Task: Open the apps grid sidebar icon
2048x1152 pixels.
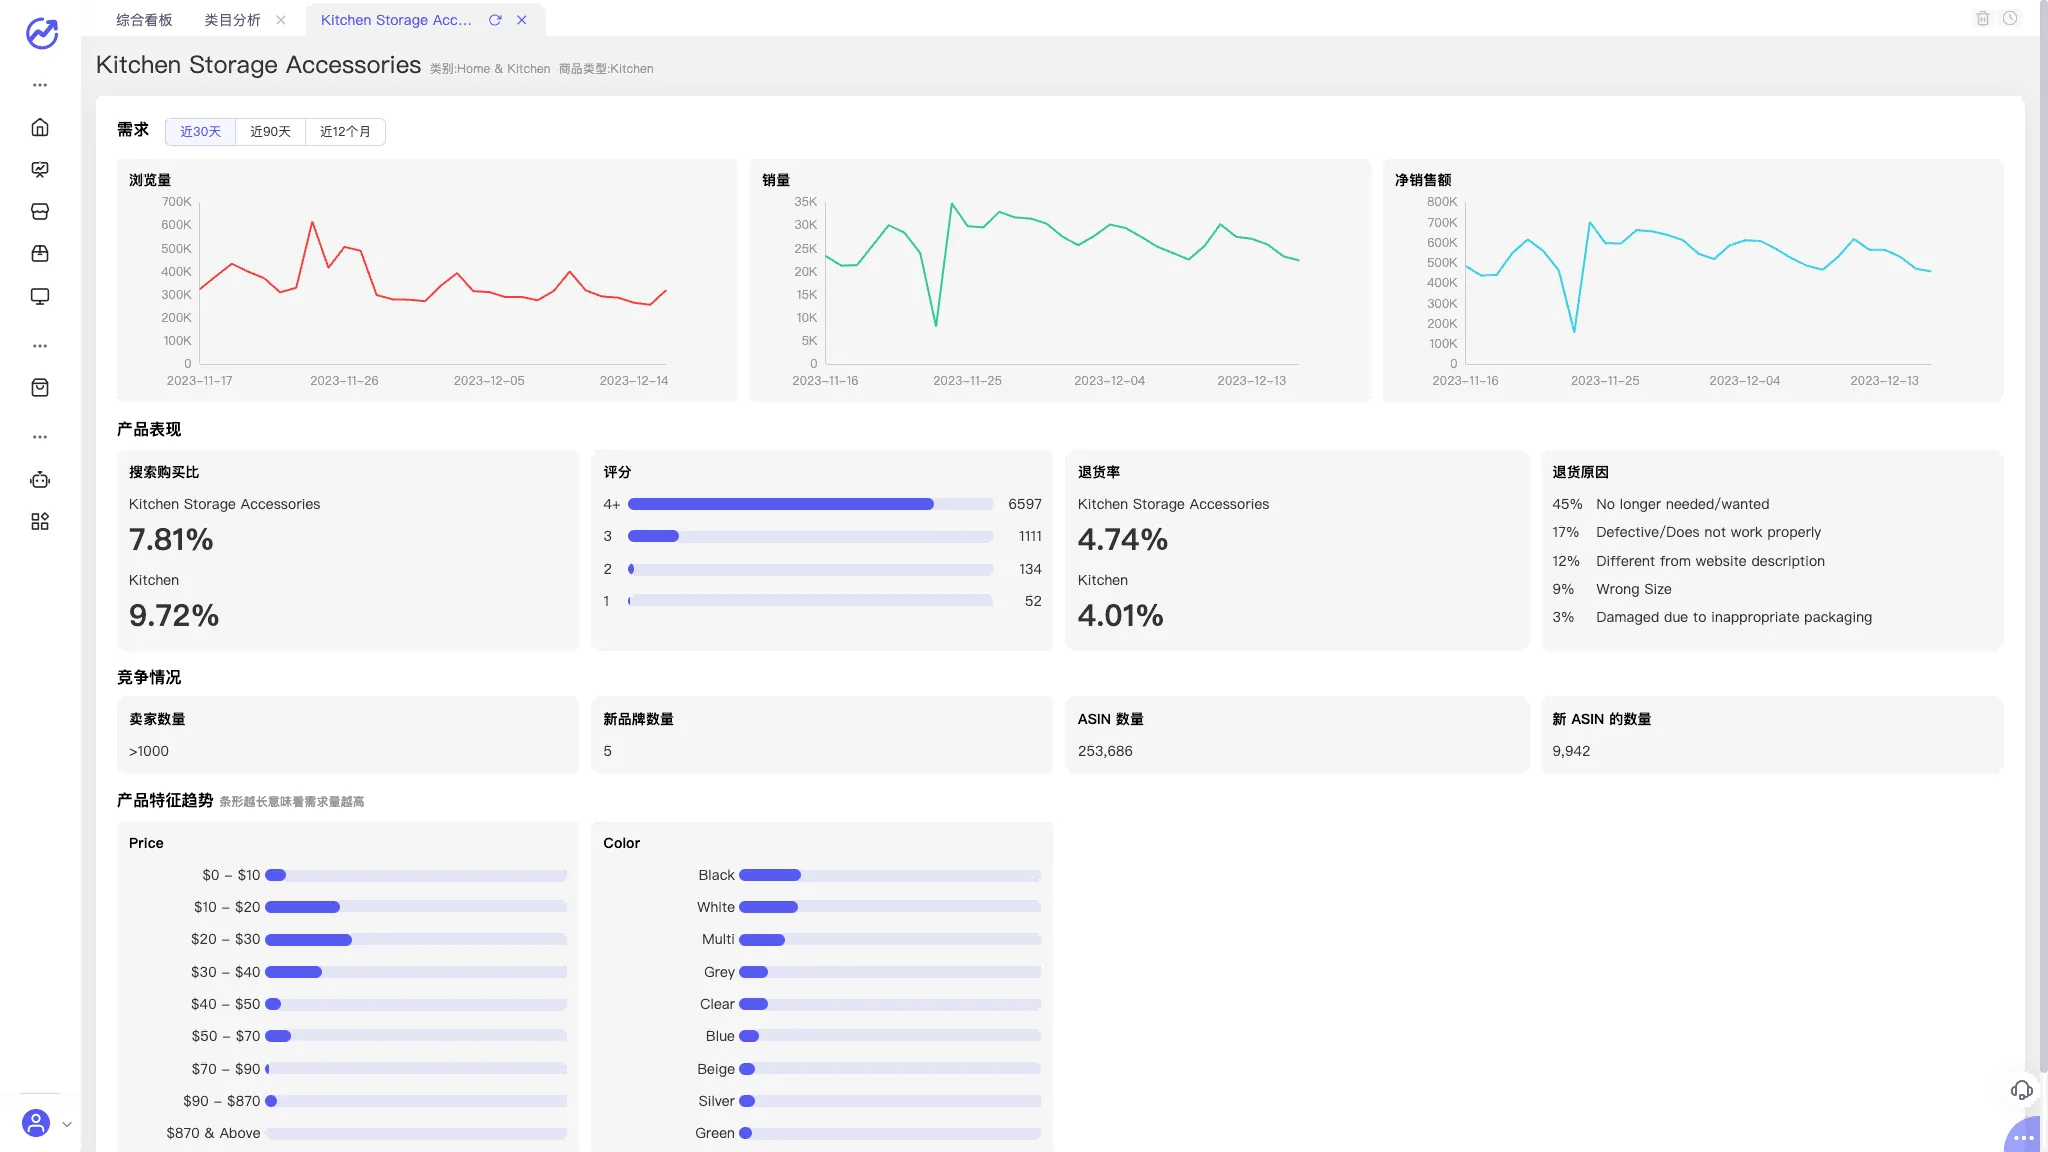Action: click(40, 522)
